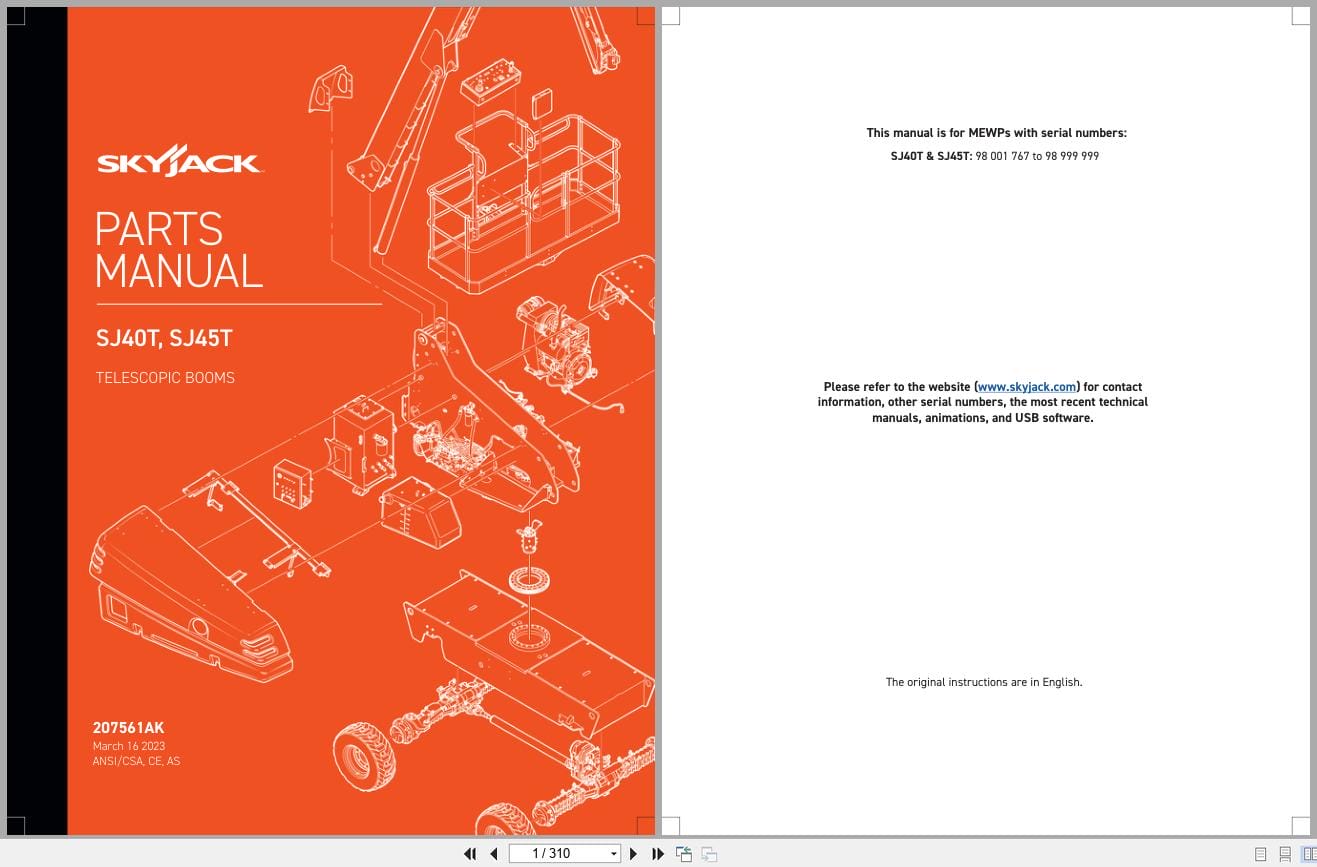Click the PARTS MANUAL title on the cover
Viewport: 1317px width, 867px height.
click(x=179, y=250)
